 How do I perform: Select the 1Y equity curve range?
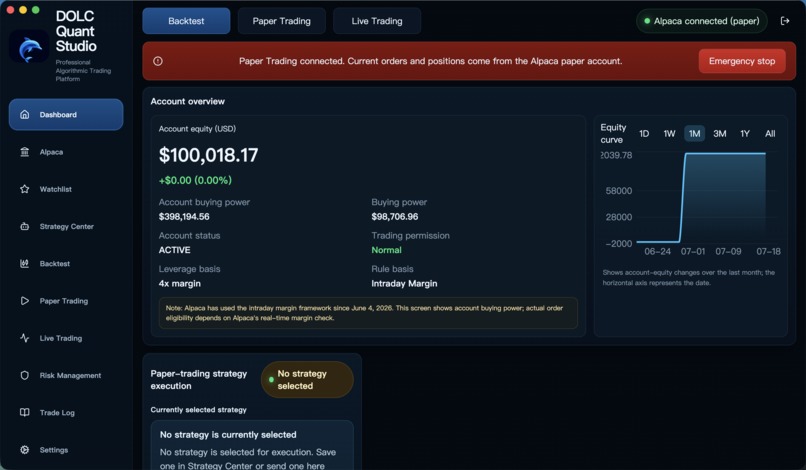tap(745, 134)
